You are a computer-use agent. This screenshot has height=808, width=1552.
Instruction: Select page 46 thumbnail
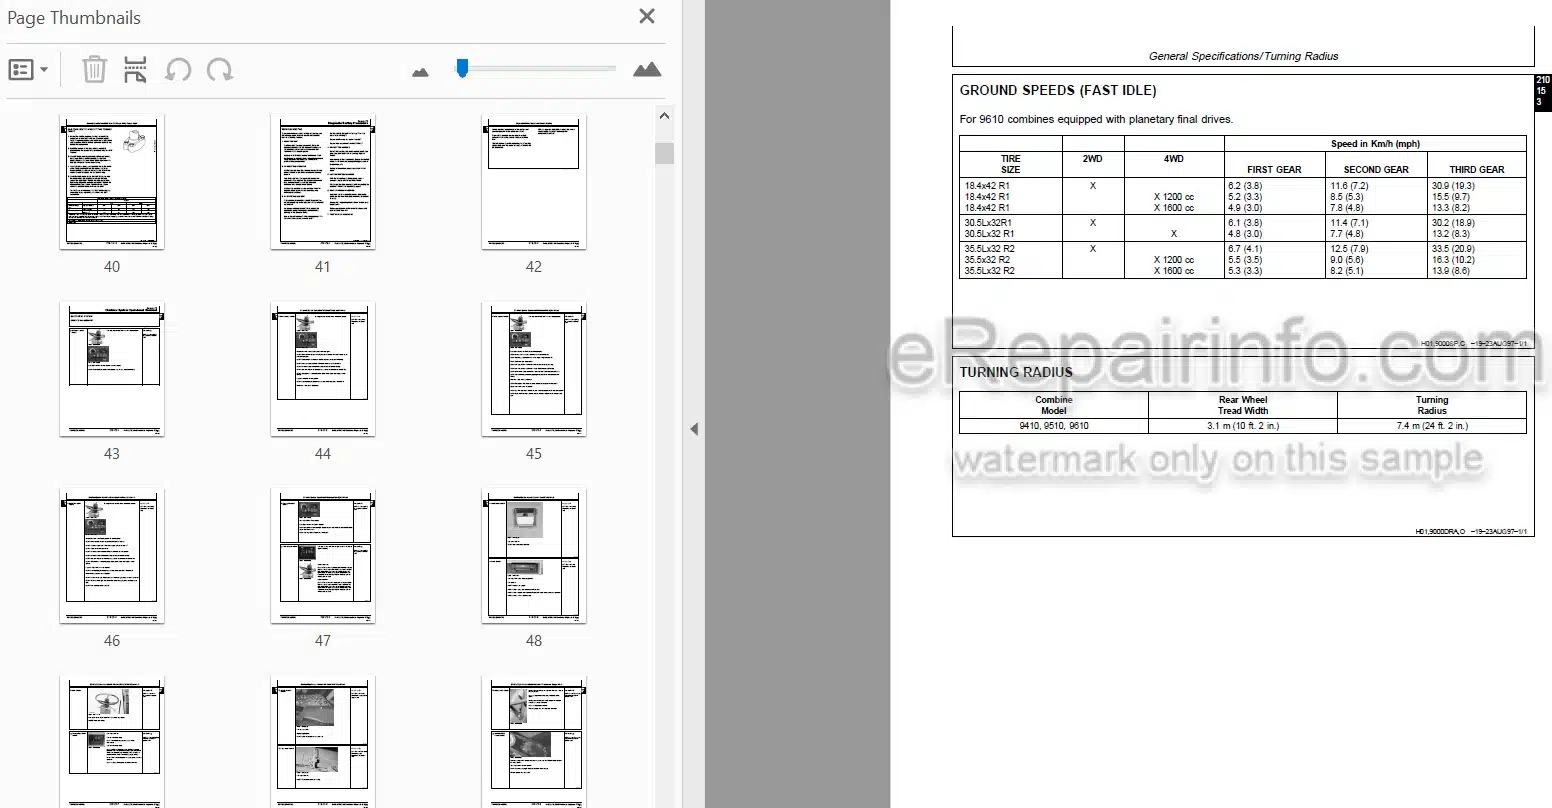pyautogui.click(x=112, y=557)
